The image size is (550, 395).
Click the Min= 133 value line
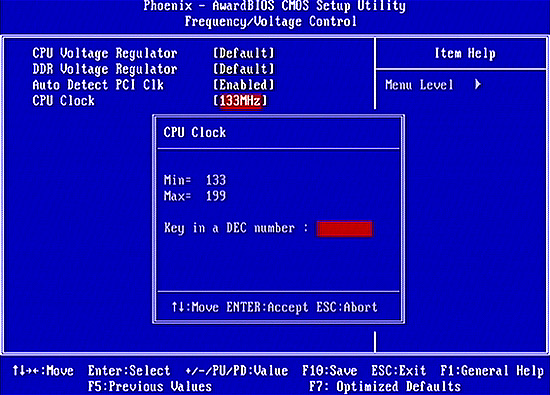pyautogui.click(x=195, y=180)
